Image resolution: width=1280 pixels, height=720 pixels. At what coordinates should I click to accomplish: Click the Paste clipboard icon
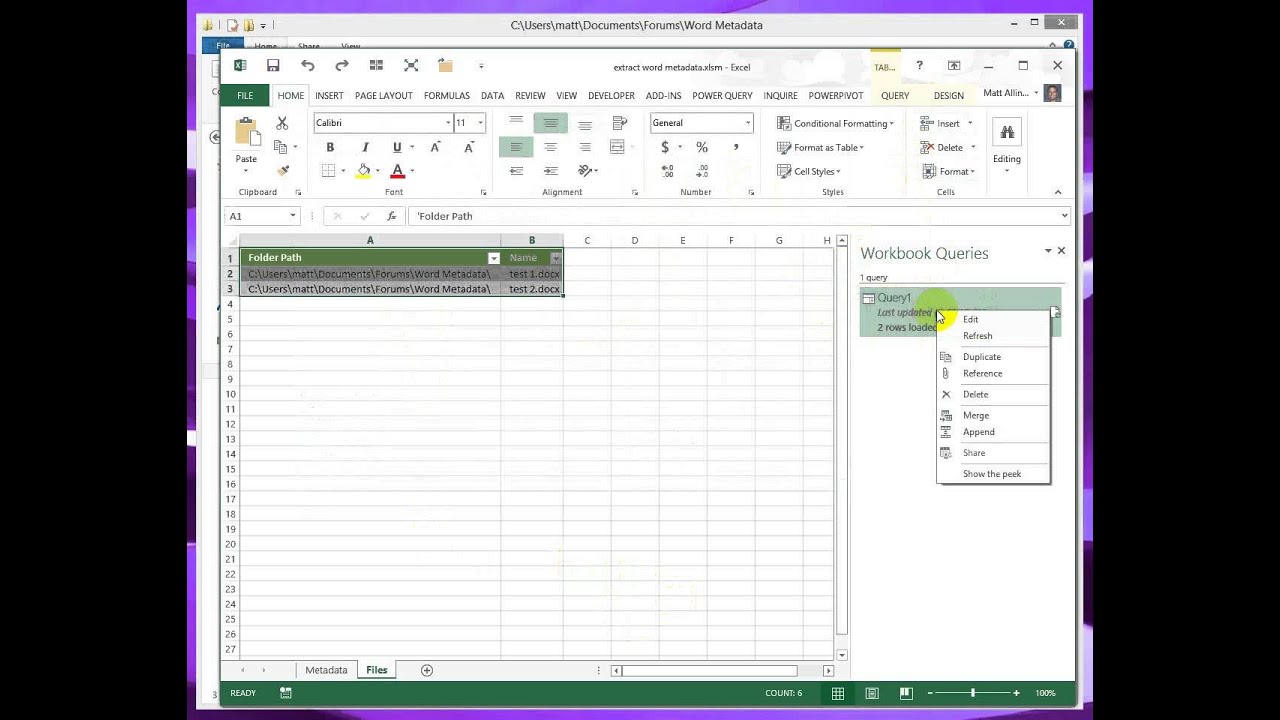point(246,132)
